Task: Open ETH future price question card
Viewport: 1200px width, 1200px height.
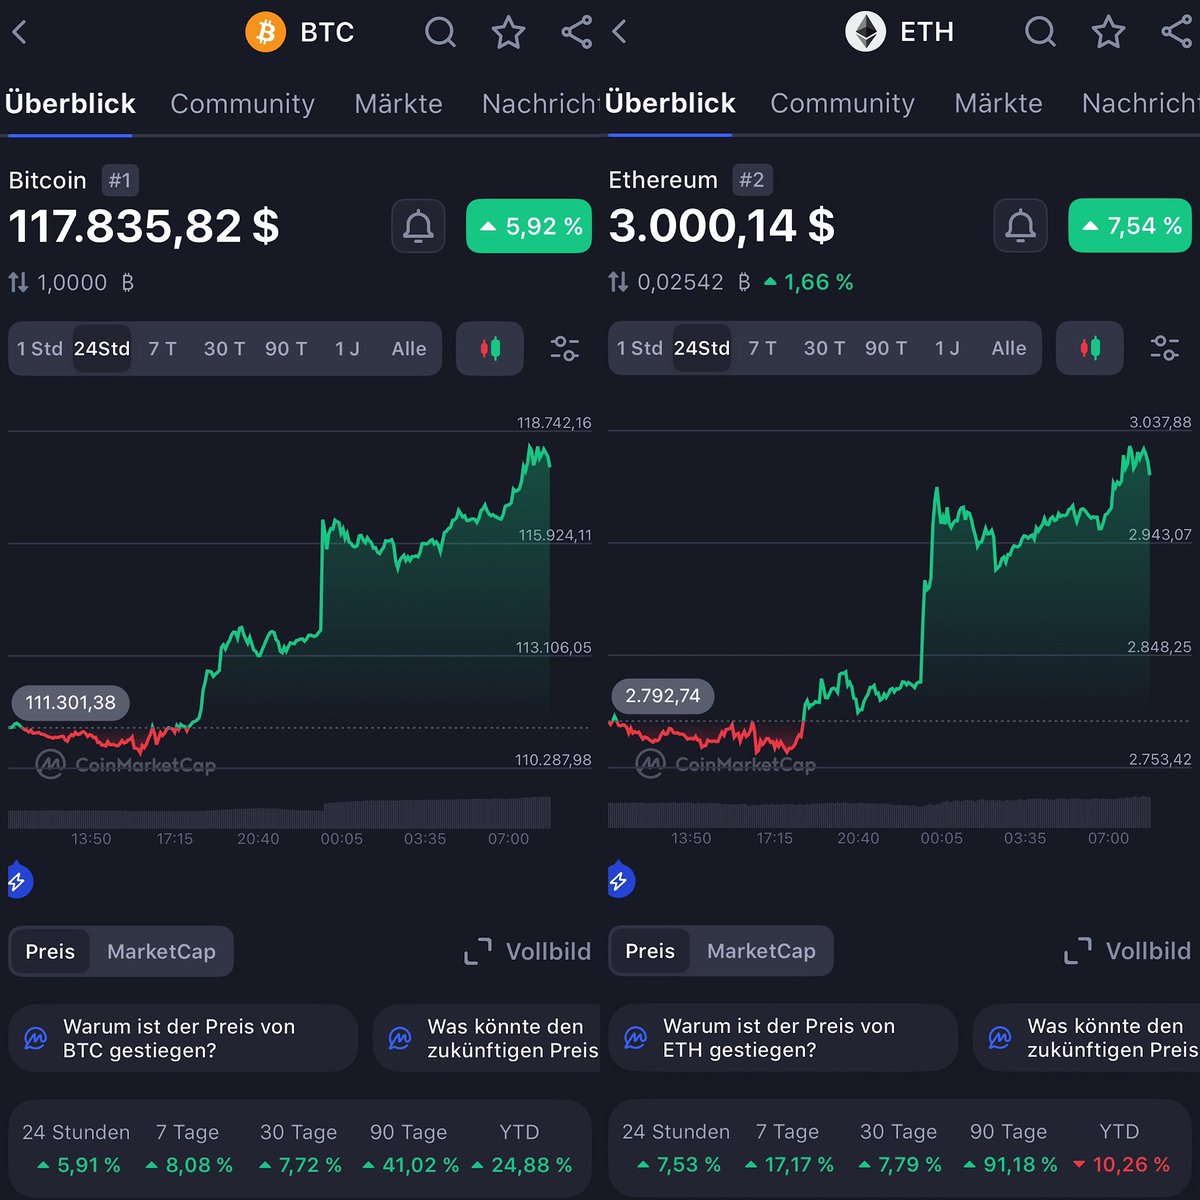Action: coord(1087,1038)
